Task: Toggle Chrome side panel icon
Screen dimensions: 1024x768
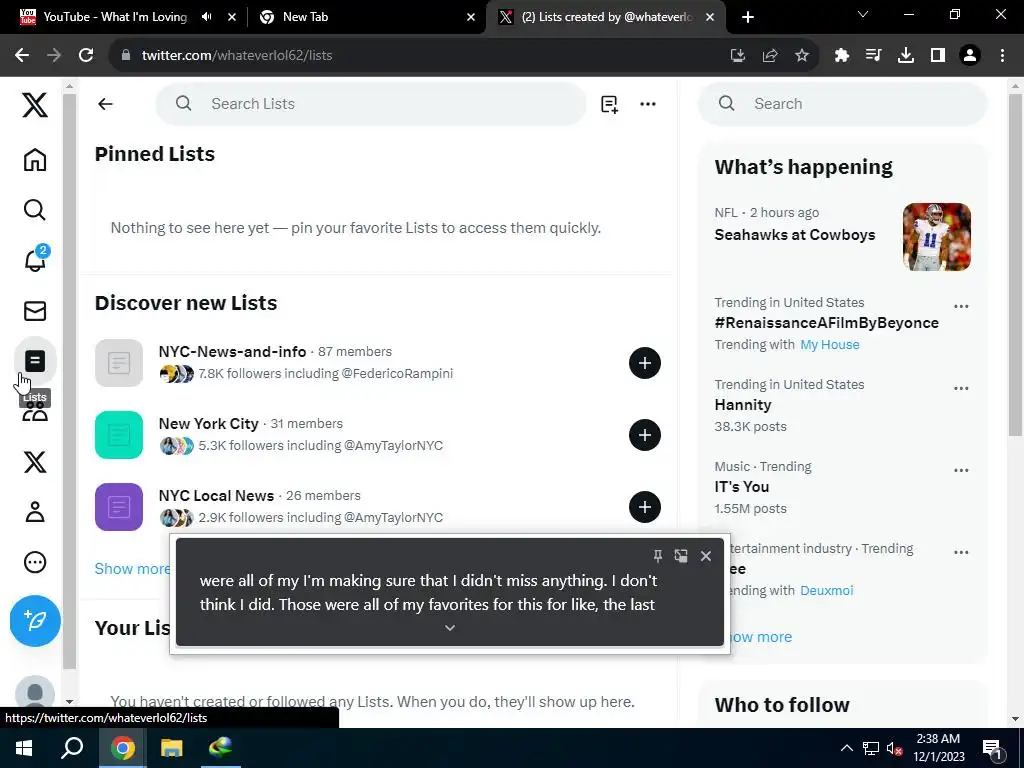Action: coord(938,56)
